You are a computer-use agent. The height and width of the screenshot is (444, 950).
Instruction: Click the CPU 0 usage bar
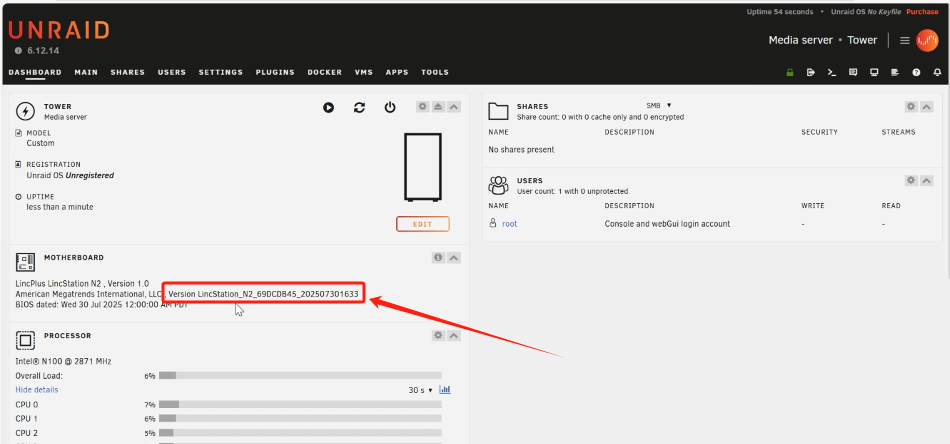[301, 405]
